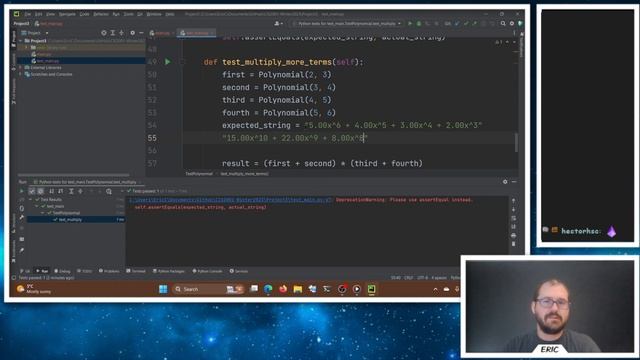The height and width of the screenshot is (360, 640).
Task: Open Debug tool window tab
Action: pos(62,271)
